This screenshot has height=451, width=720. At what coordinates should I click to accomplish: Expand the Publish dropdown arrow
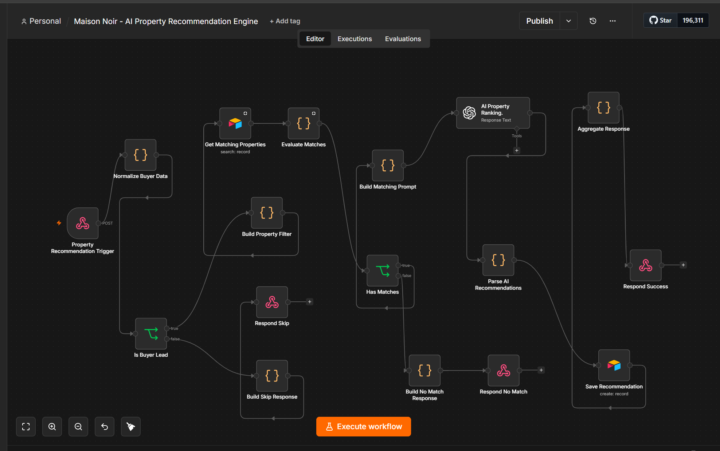click(568, 21)
